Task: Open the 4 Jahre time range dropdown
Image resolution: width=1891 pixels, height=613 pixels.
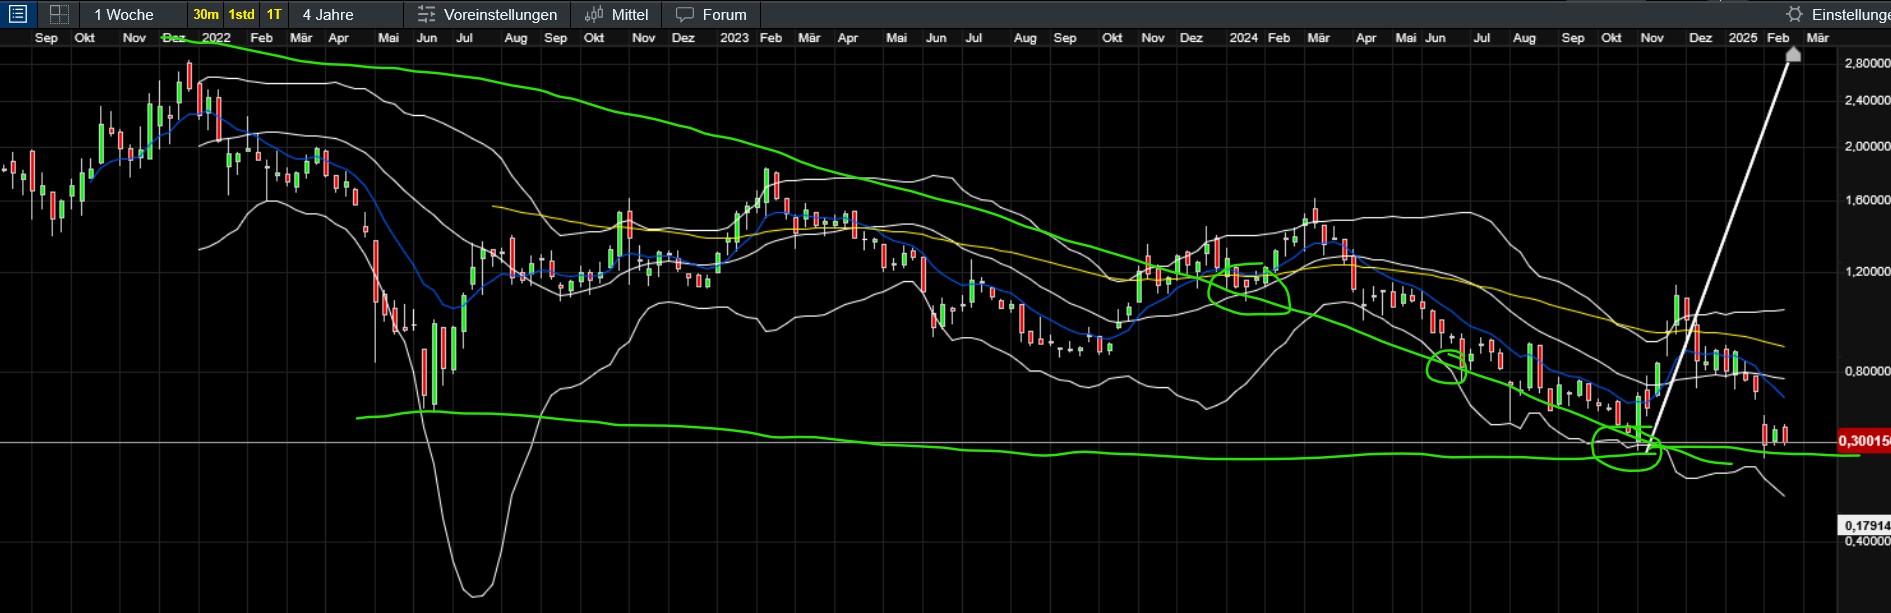Action: coord(328,14)
